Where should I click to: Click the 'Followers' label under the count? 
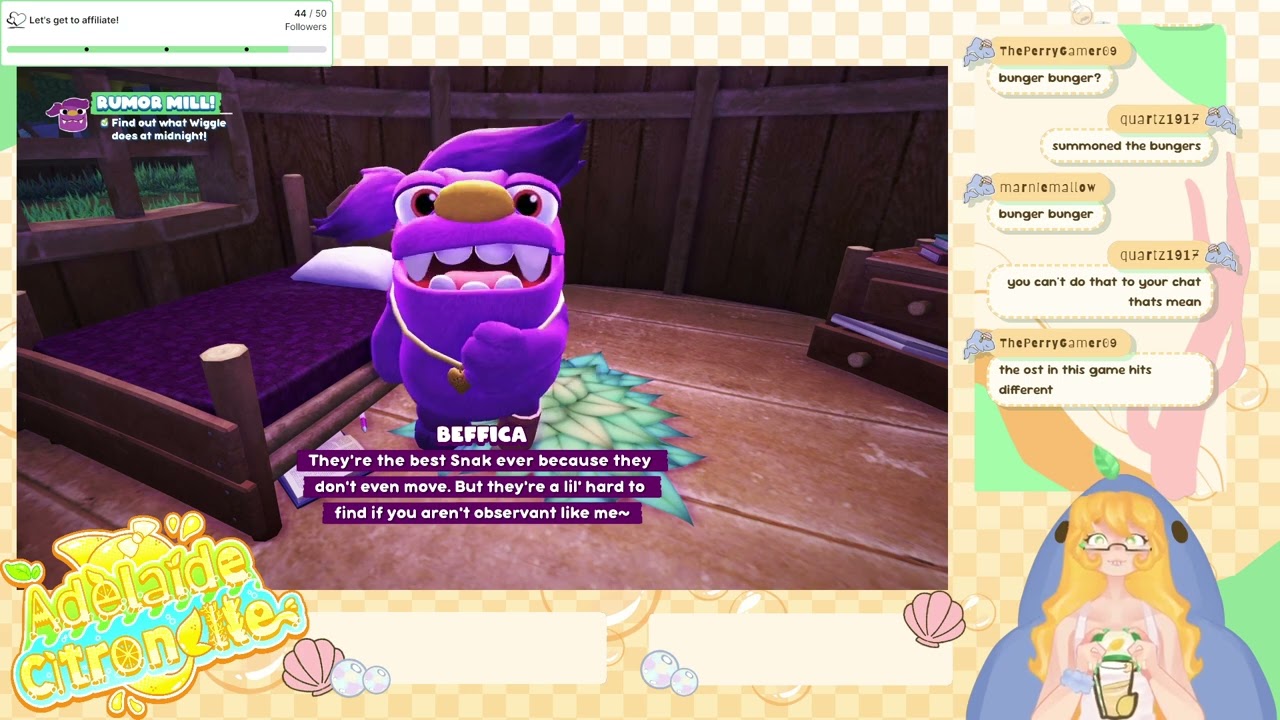coord(306,27)
